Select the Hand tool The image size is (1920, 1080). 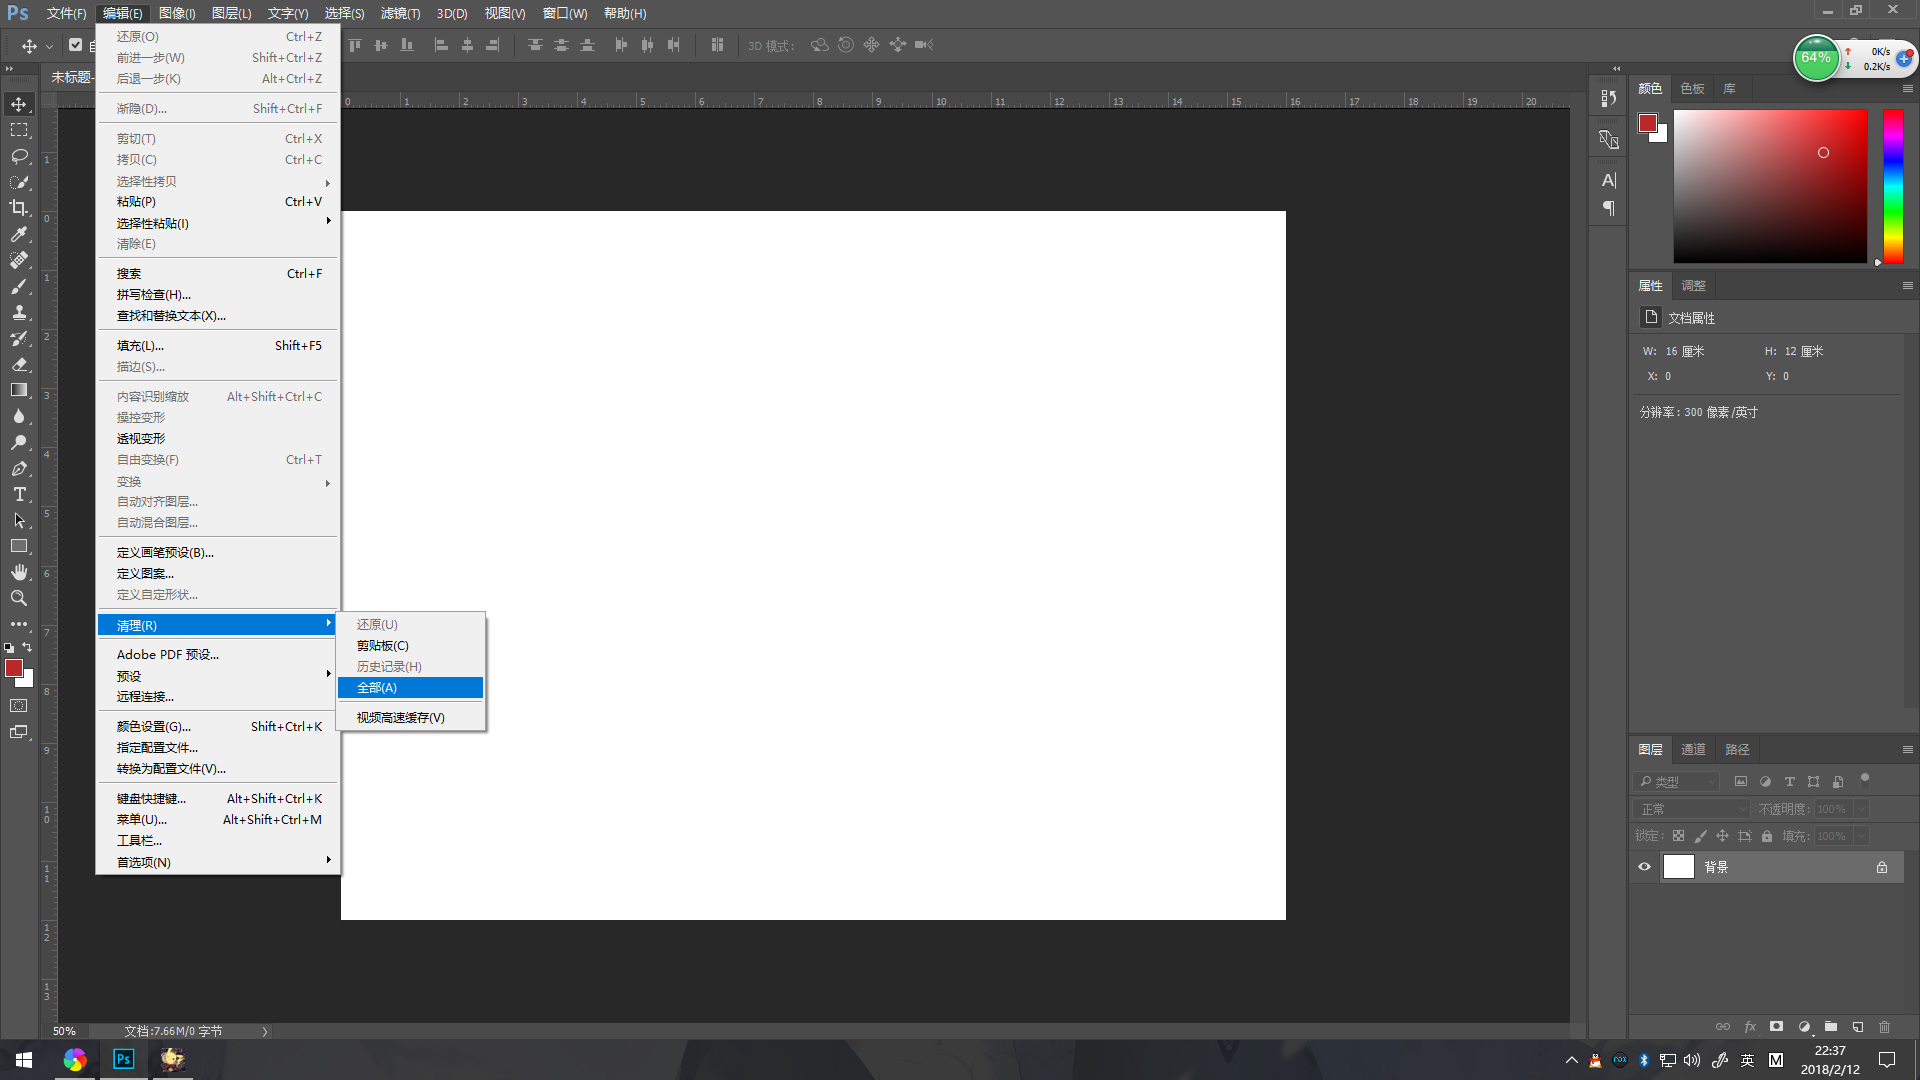pos(19,572)
